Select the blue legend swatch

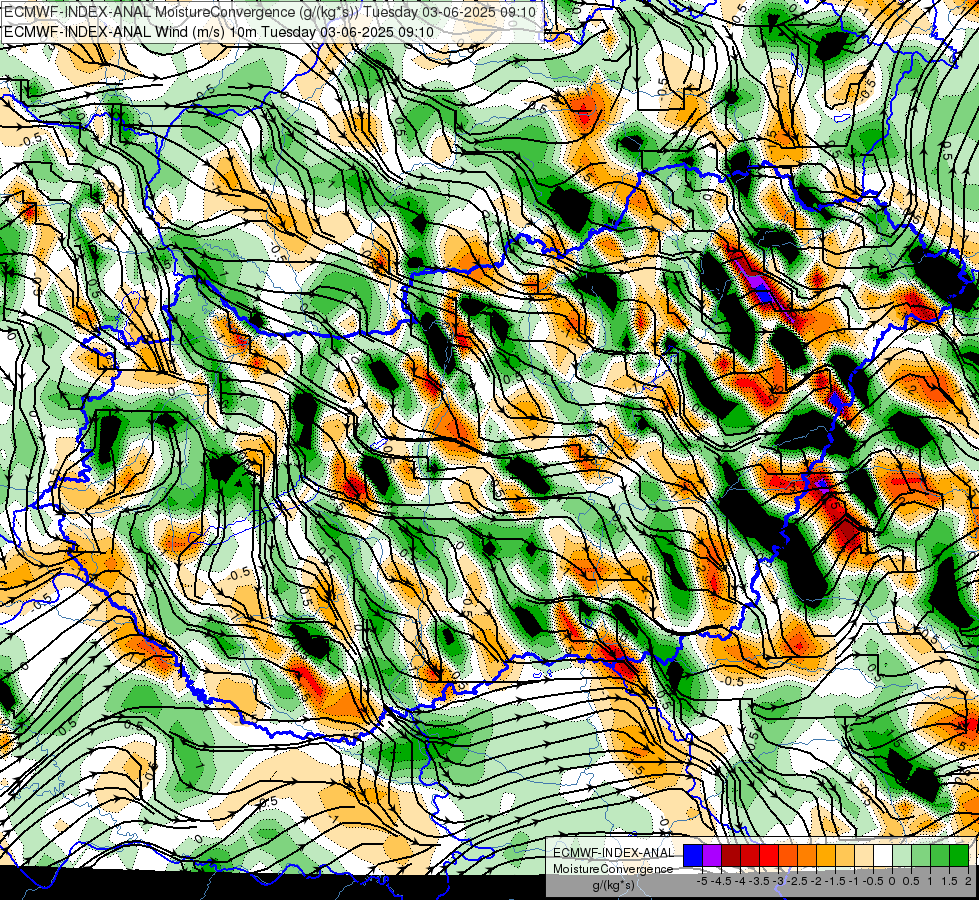pos(693,856)
